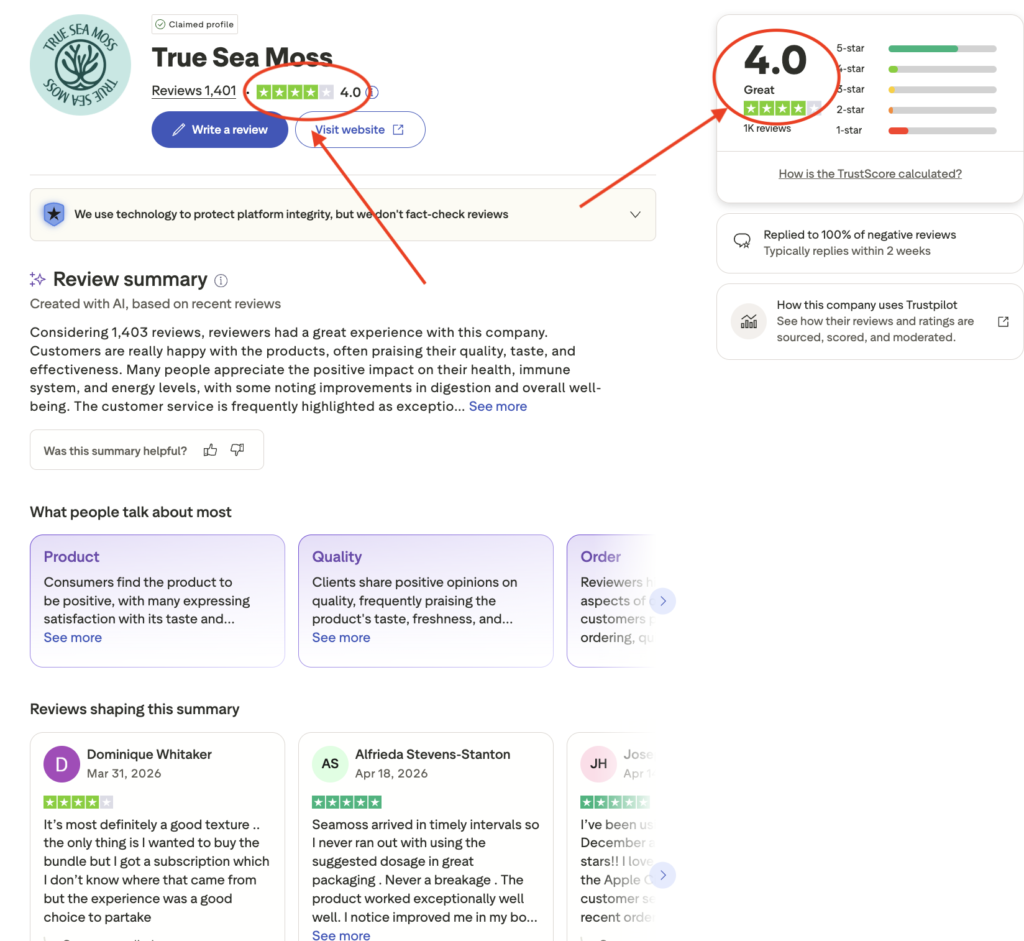This screenshot has height=941, width=1024.
Task: Expand review summary with See more
Action: (x=498, y=406)
